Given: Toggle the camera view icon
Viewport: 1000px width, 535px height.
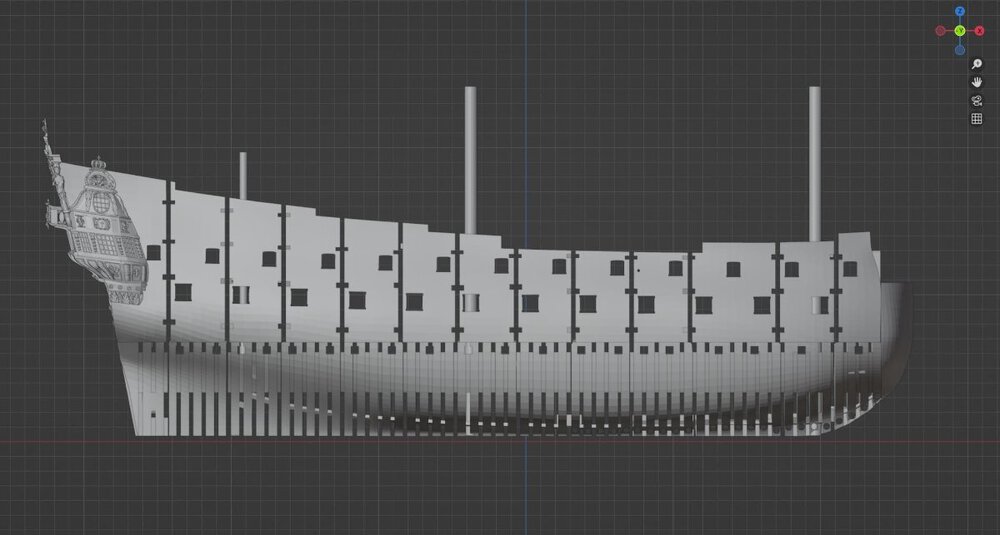Looking at the screenshot, I should tap(976, 101).
